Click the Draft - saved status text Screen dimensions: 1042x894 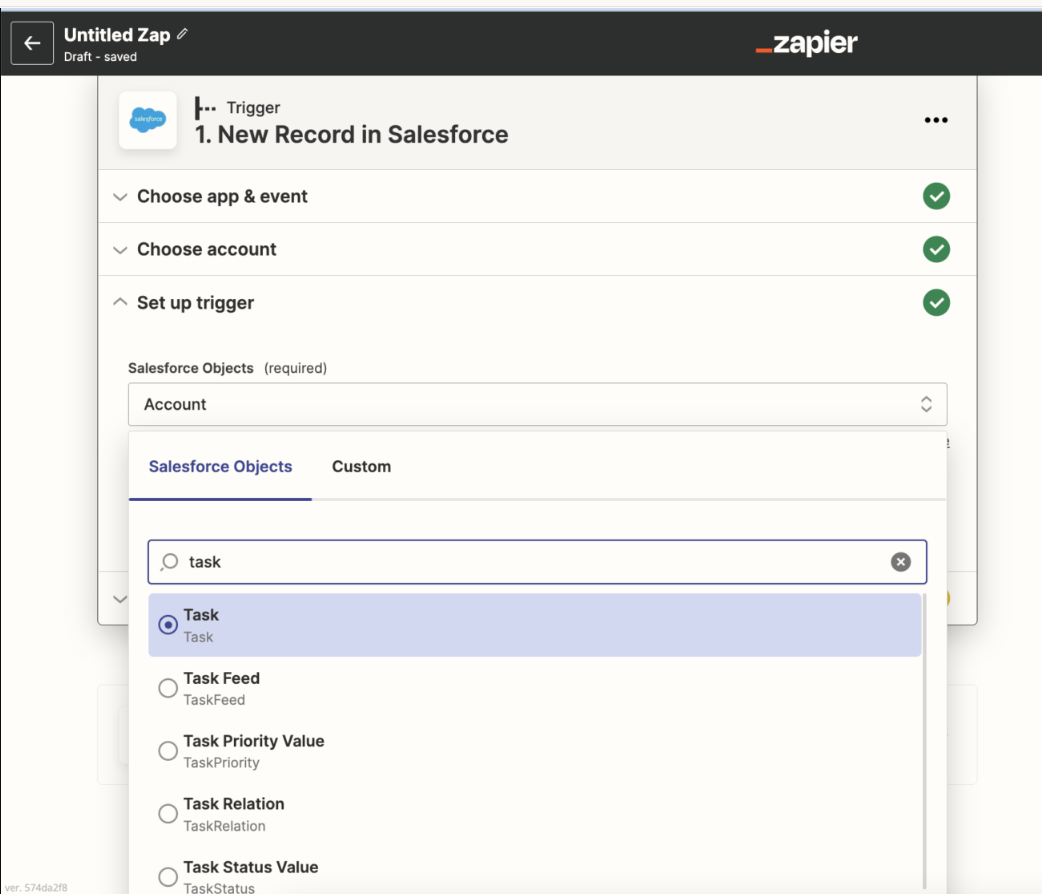point(100,57)
